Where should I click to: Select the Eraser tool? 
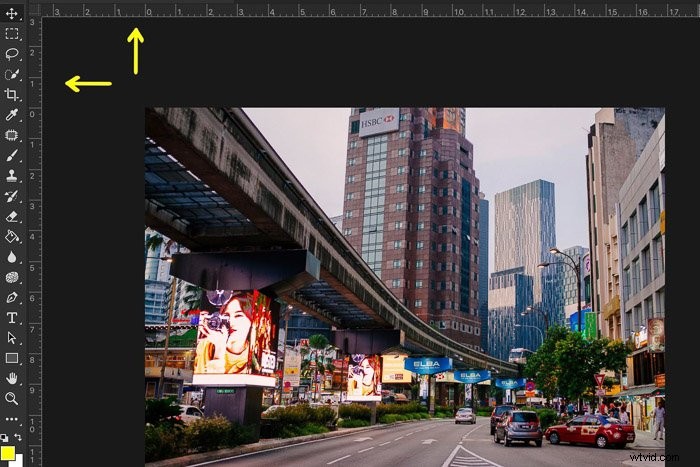[12, 217]
